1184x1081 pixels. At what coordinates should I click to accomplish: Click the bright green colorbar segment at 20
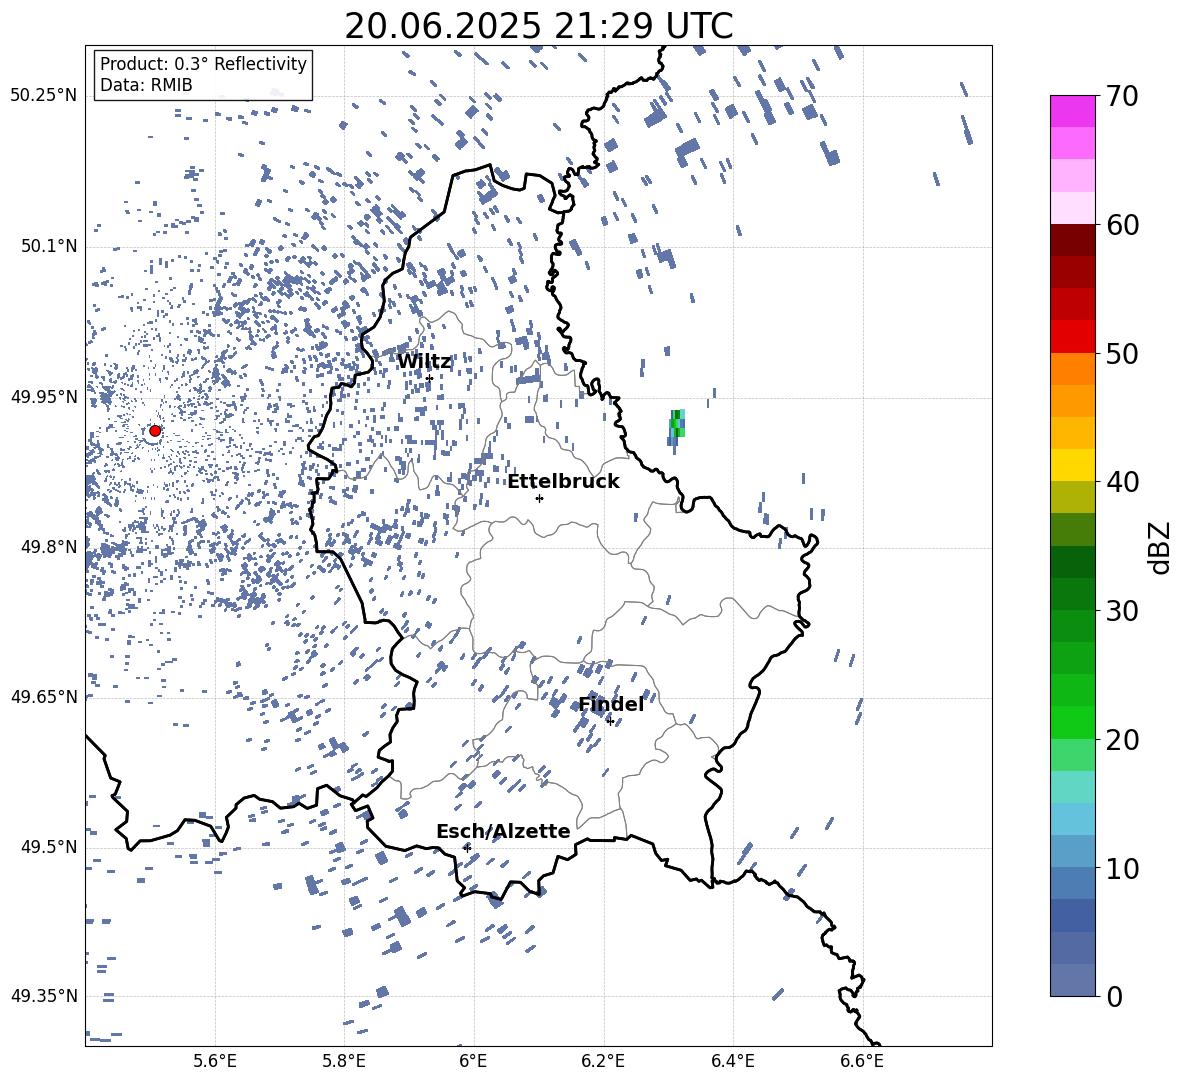1073,722
